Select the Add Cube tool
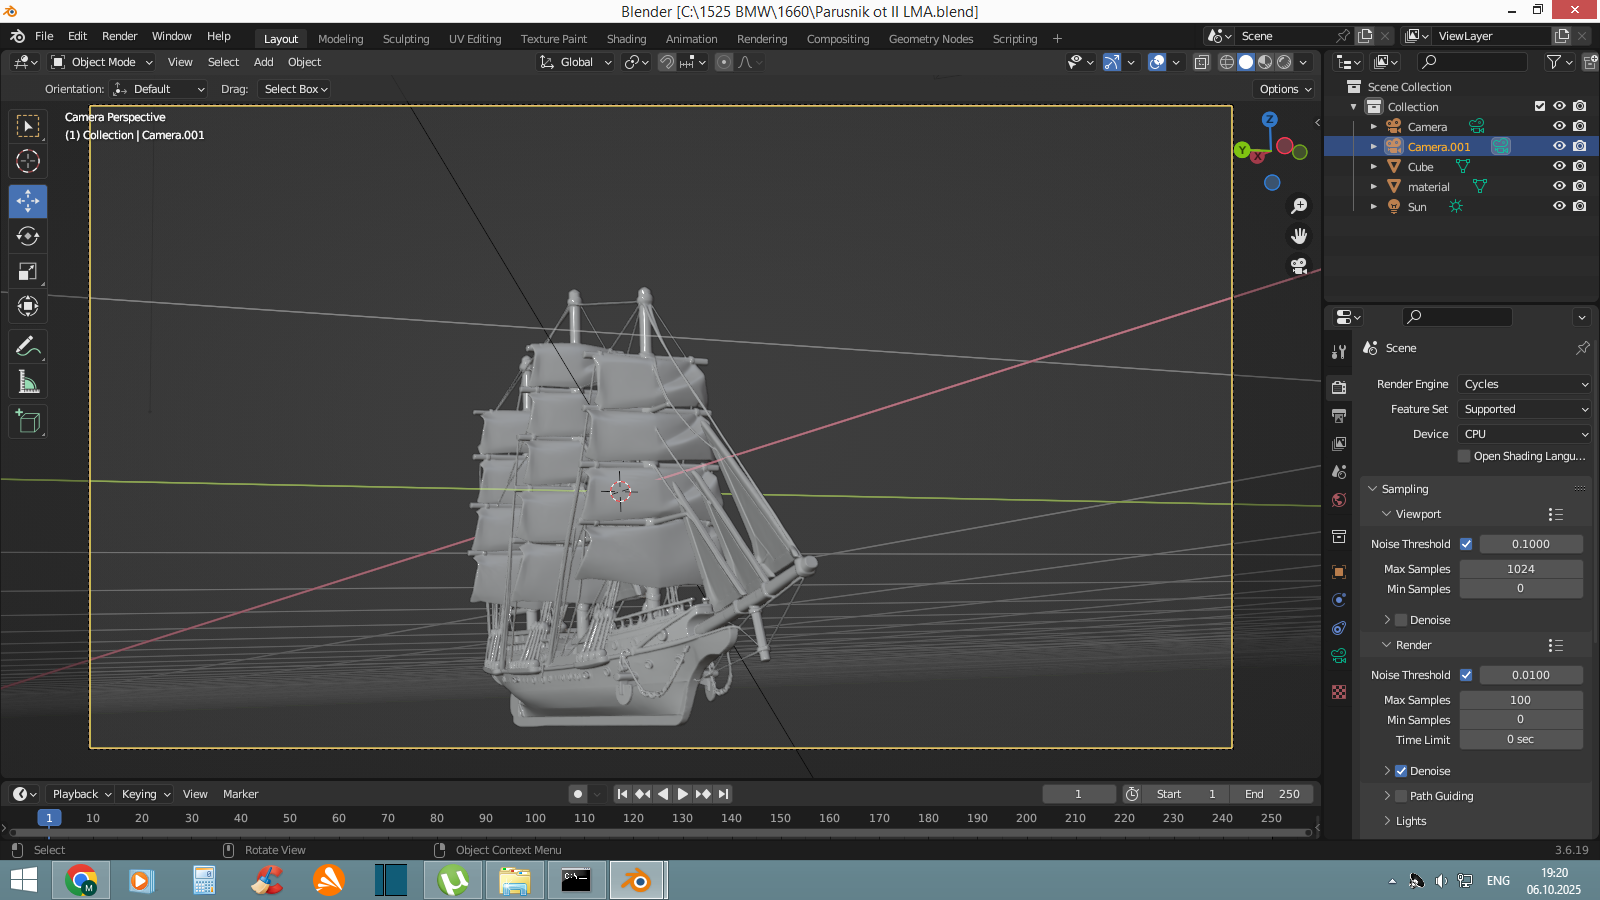Screen dimensions: 1600x900 click(28, 422)
